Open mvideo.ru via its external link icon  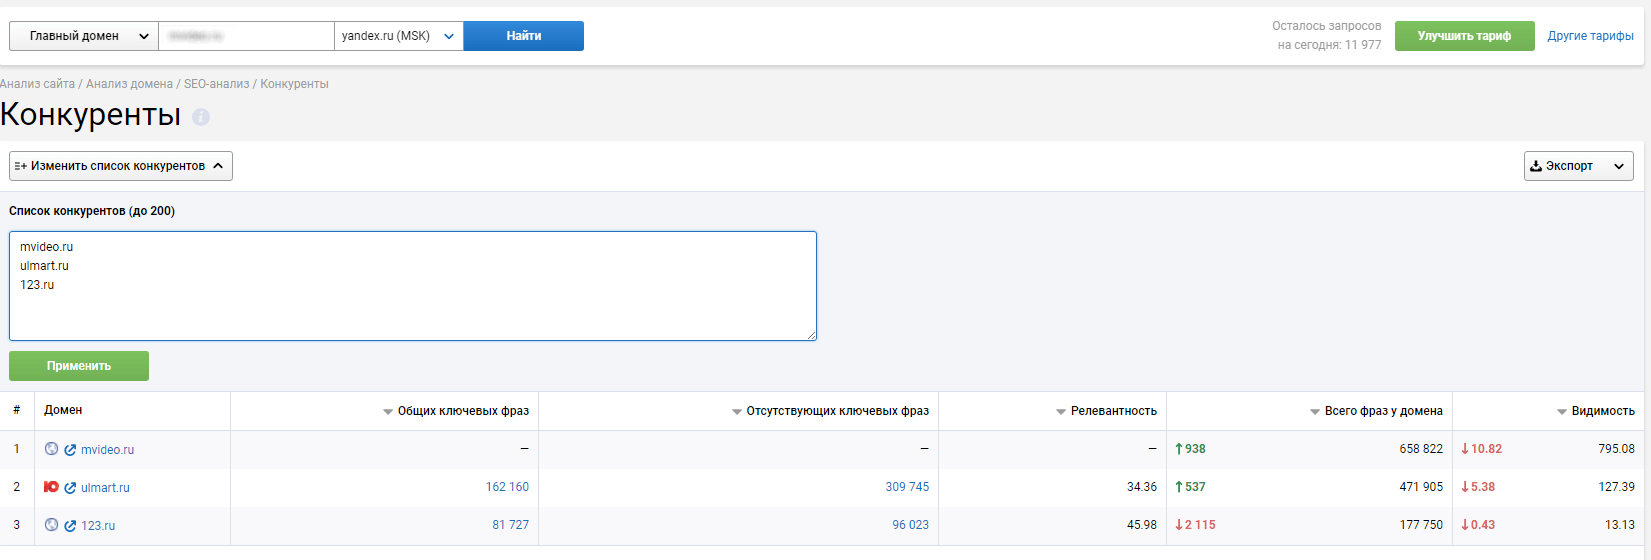(70, 450)
